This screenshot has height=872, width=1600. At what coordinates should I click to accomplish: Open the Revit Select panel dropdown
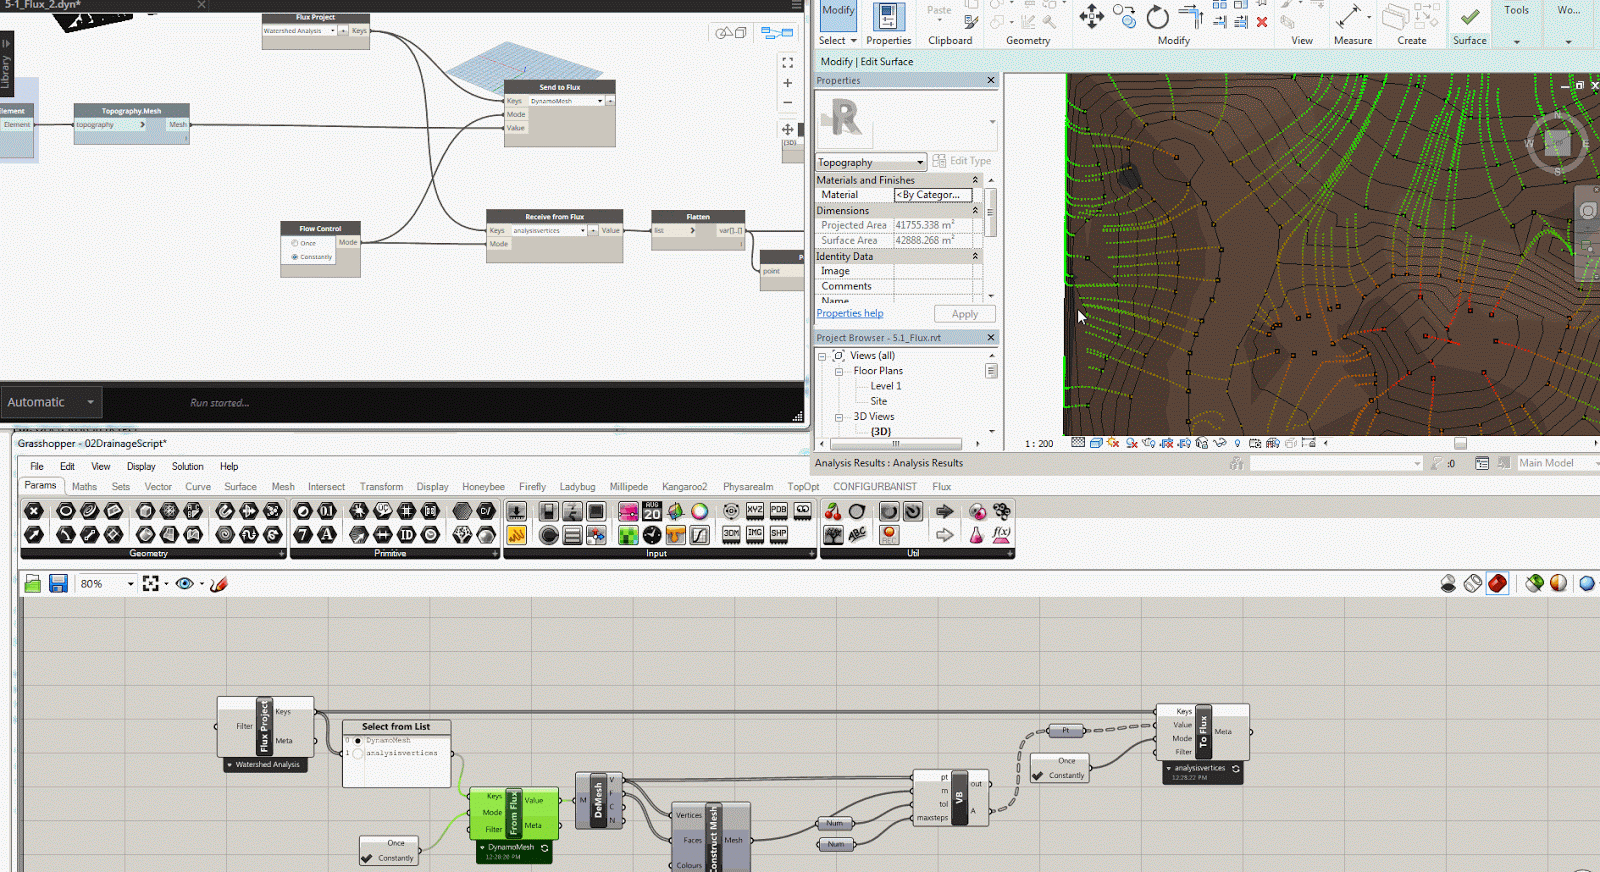[x=838, y=41]
